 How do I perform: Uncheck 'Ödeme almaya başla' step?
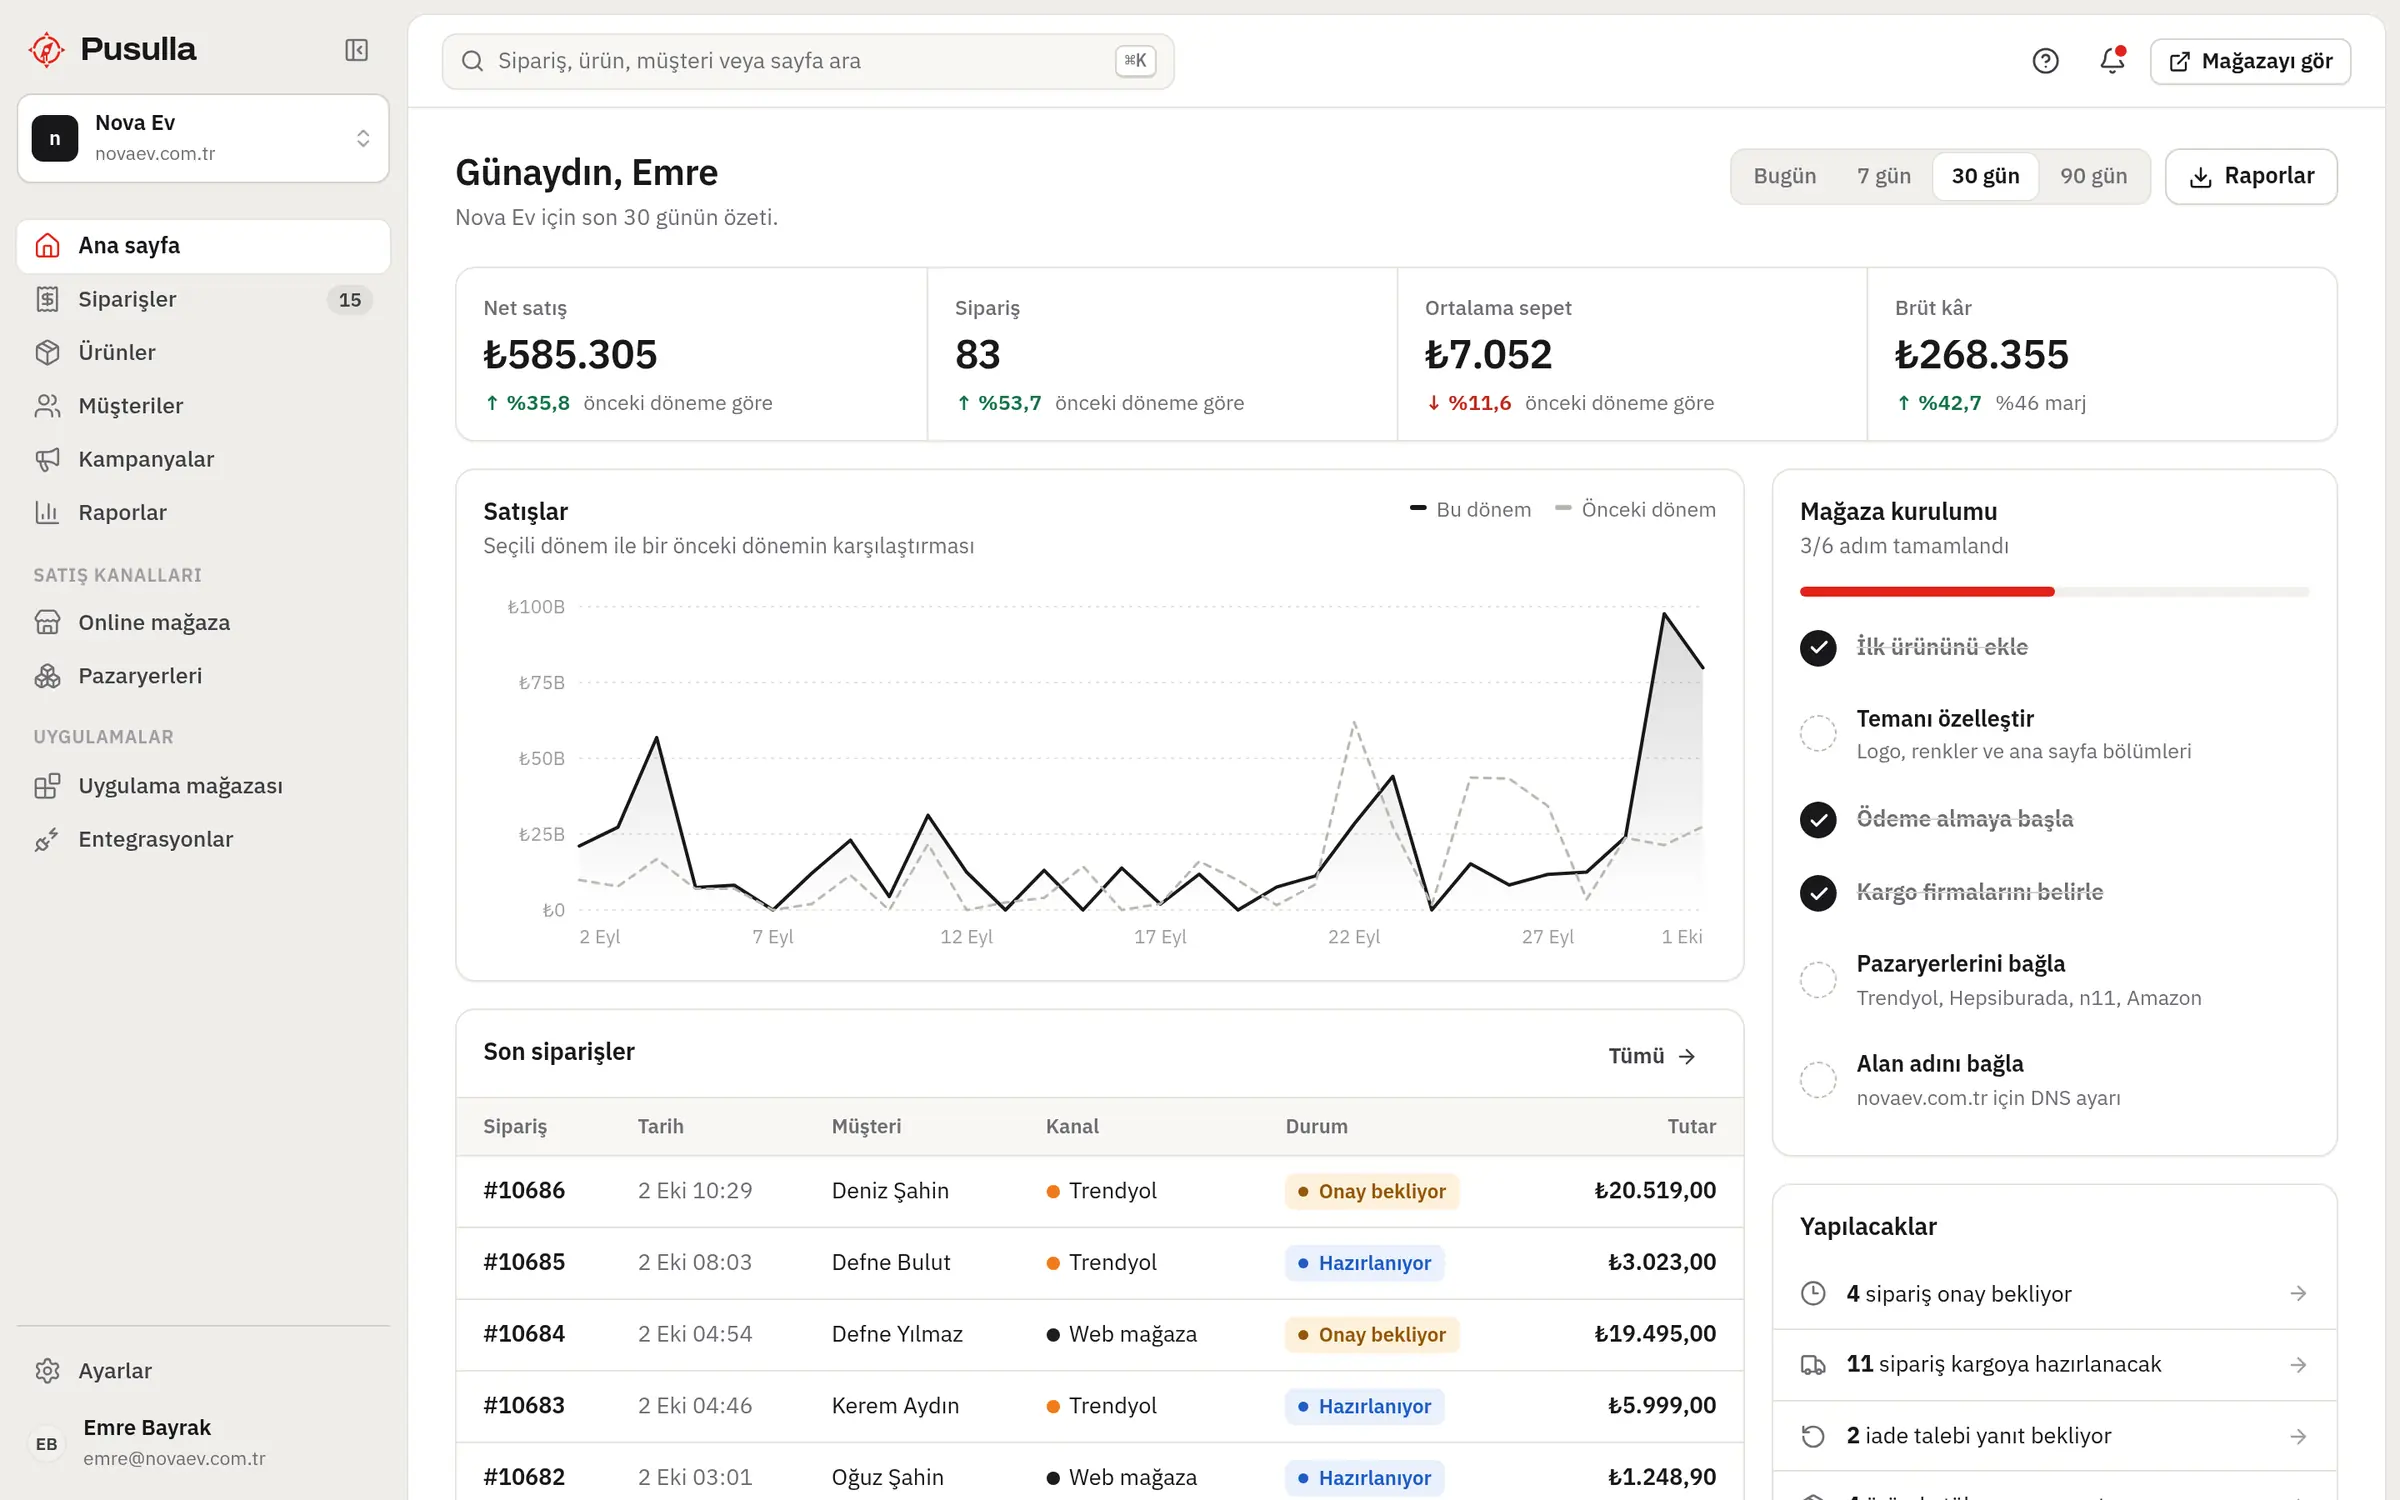pyautogui.click(x=1818, y=819)
